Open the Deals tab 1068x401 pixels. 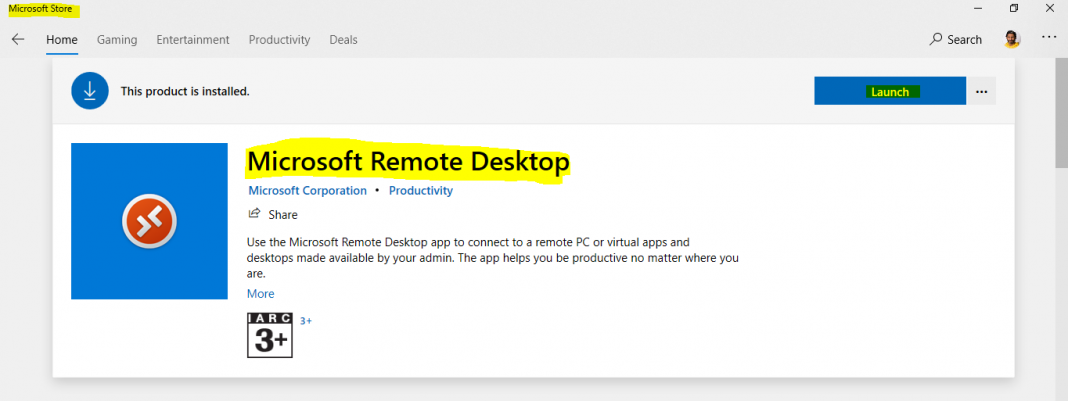[343, 39]
